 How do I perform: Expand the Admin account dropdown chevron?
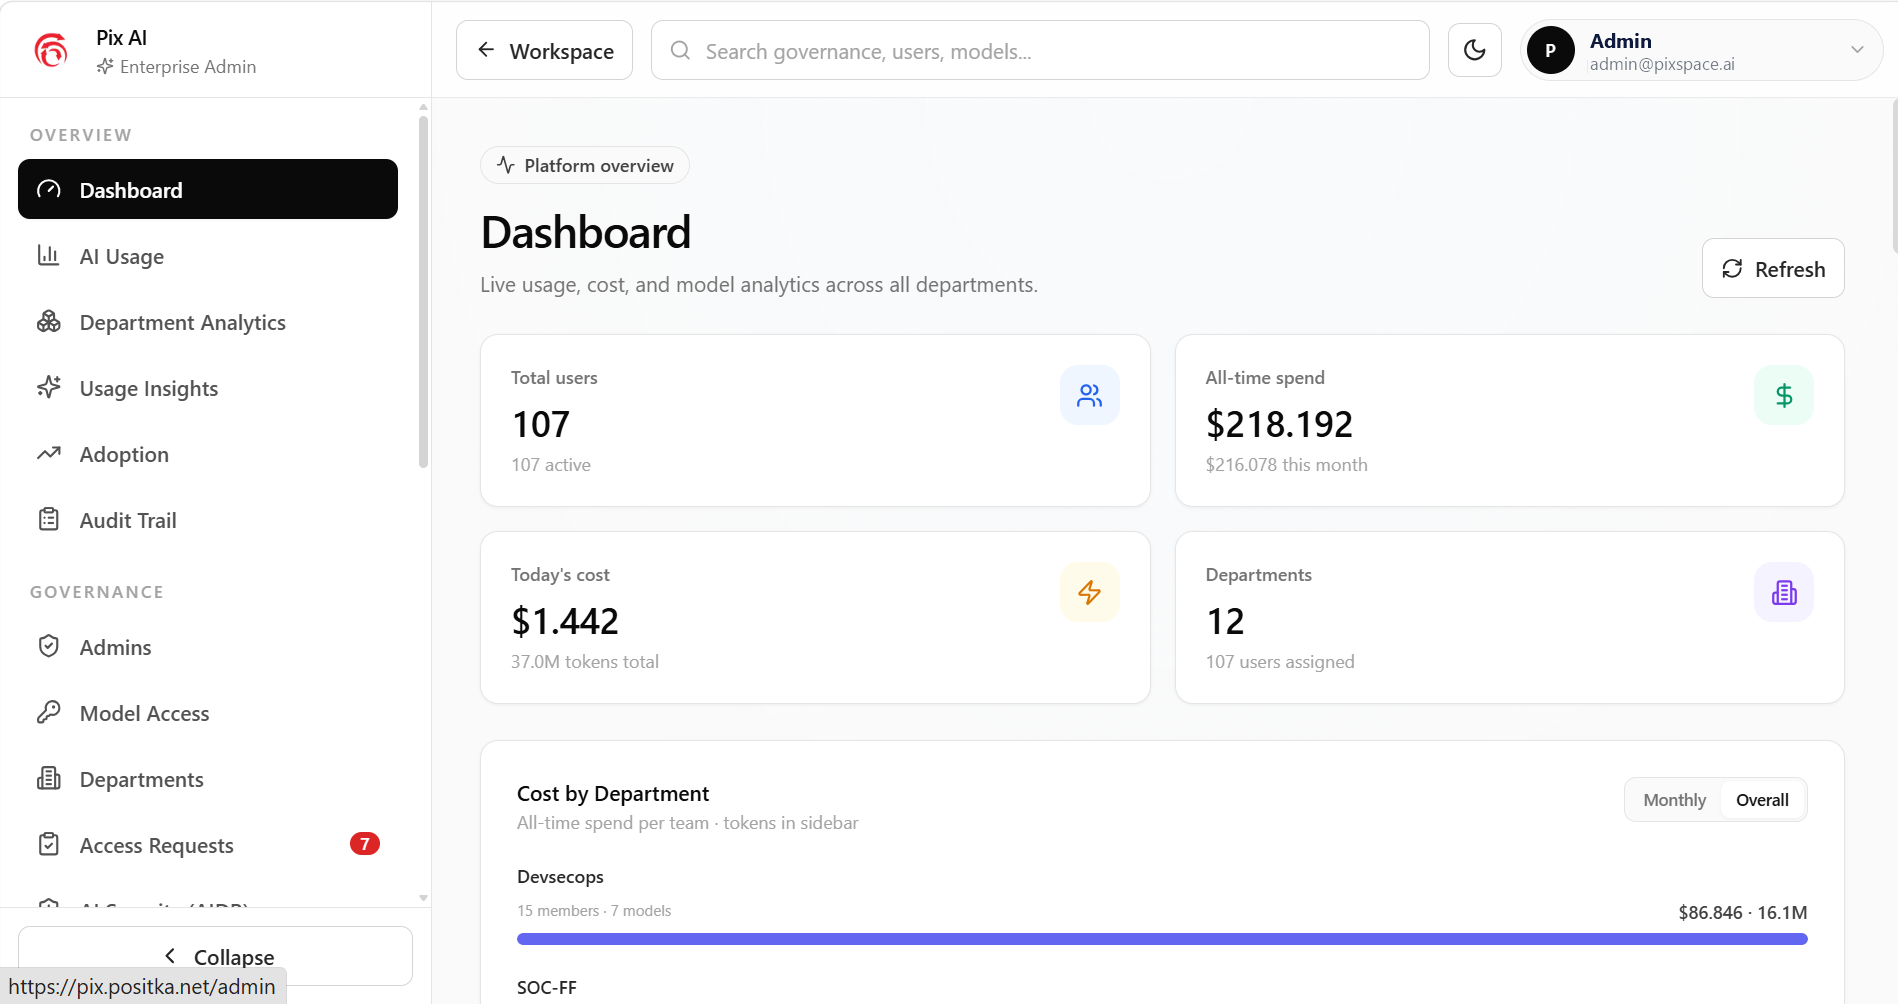pyautogui.click(x=1857, y=50)
